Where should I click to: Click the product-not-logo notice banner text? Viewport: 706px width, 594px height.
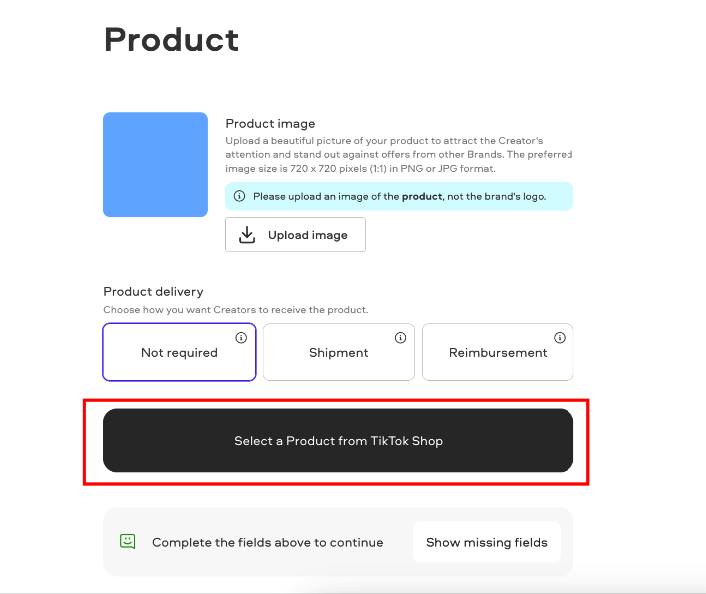[x=399, y=196]
